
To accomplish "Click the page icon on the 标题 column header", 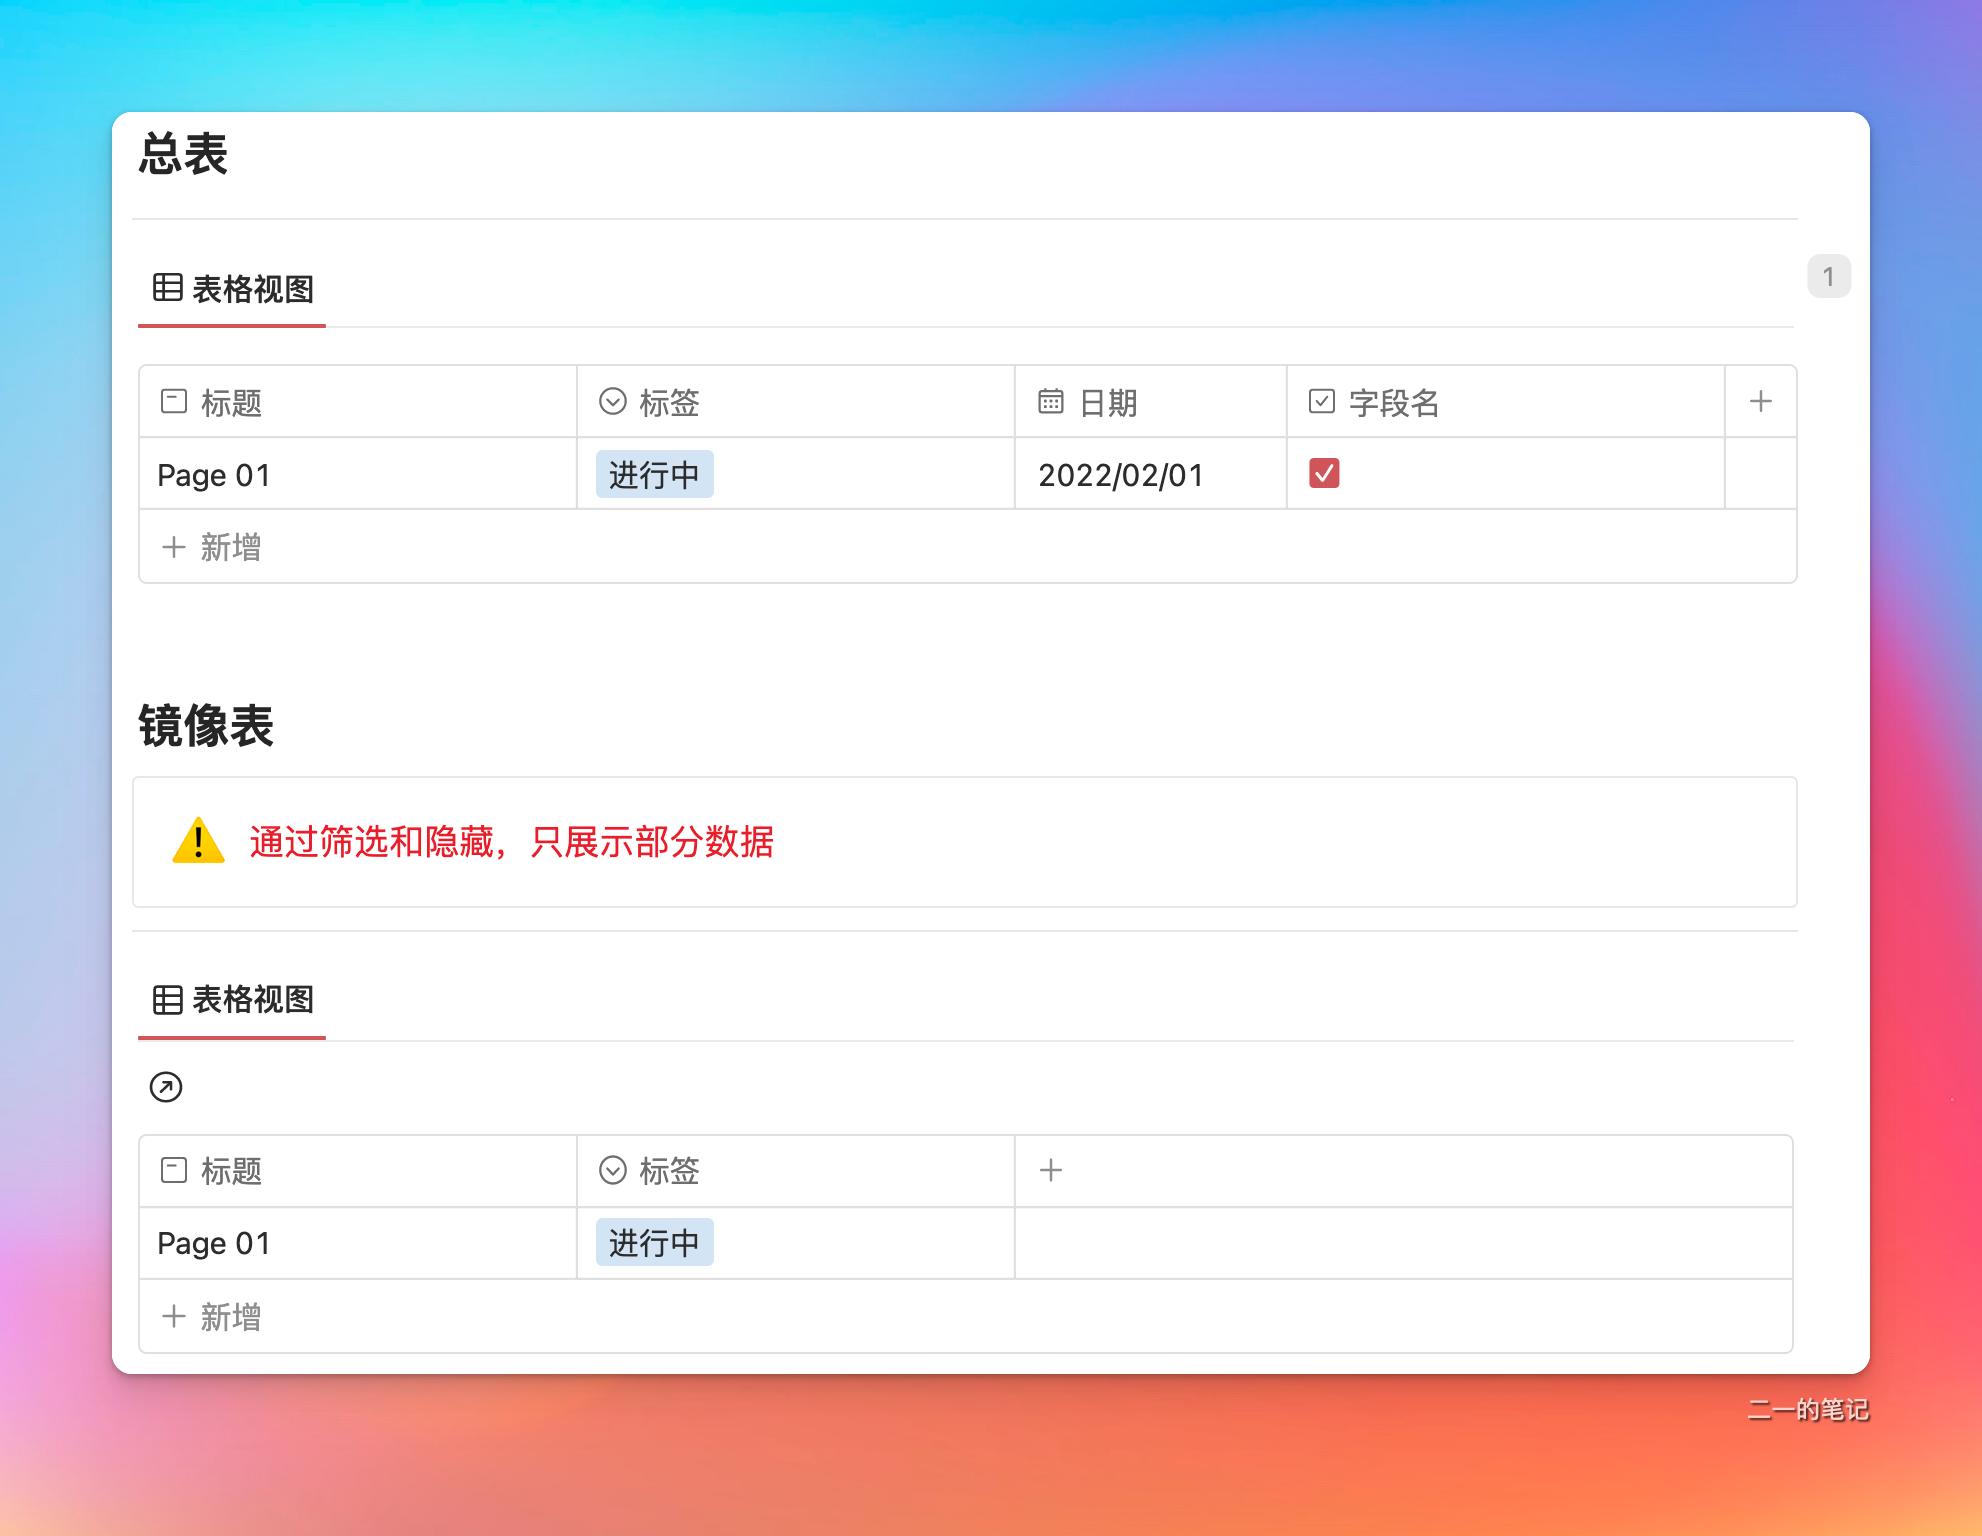I will [x=171, y=402].
